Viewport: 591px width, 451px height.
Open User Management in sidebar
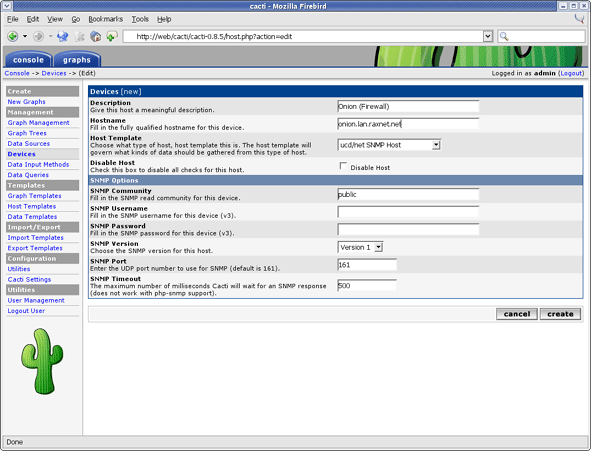tap(36, 300)
